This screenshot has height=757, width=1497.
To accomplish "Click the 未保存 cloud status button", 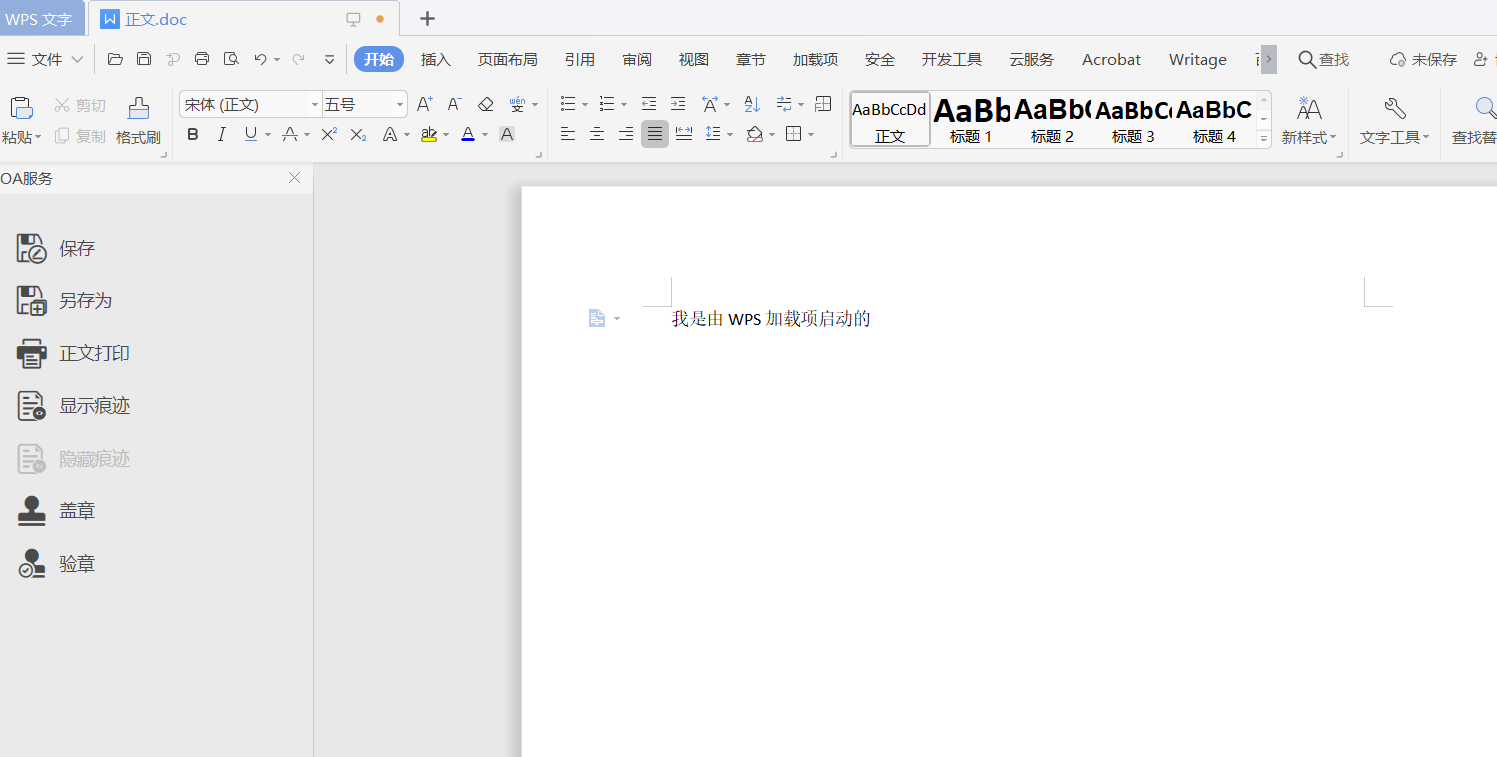I will pyautogui.click(x=1424, y=60).
